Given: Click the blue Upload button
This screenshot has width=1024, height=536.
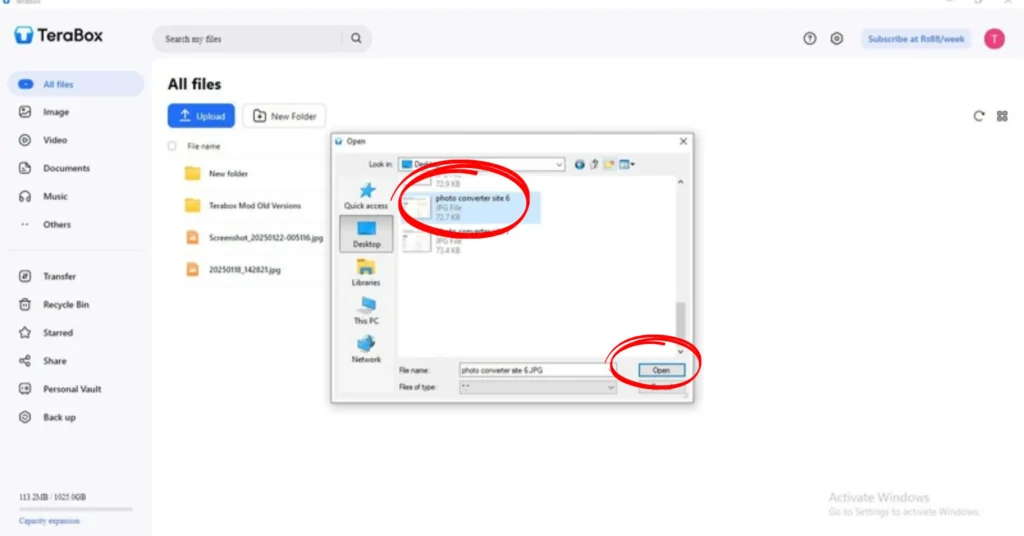Looking at the screenshot, I should click(x=201, y=116).
